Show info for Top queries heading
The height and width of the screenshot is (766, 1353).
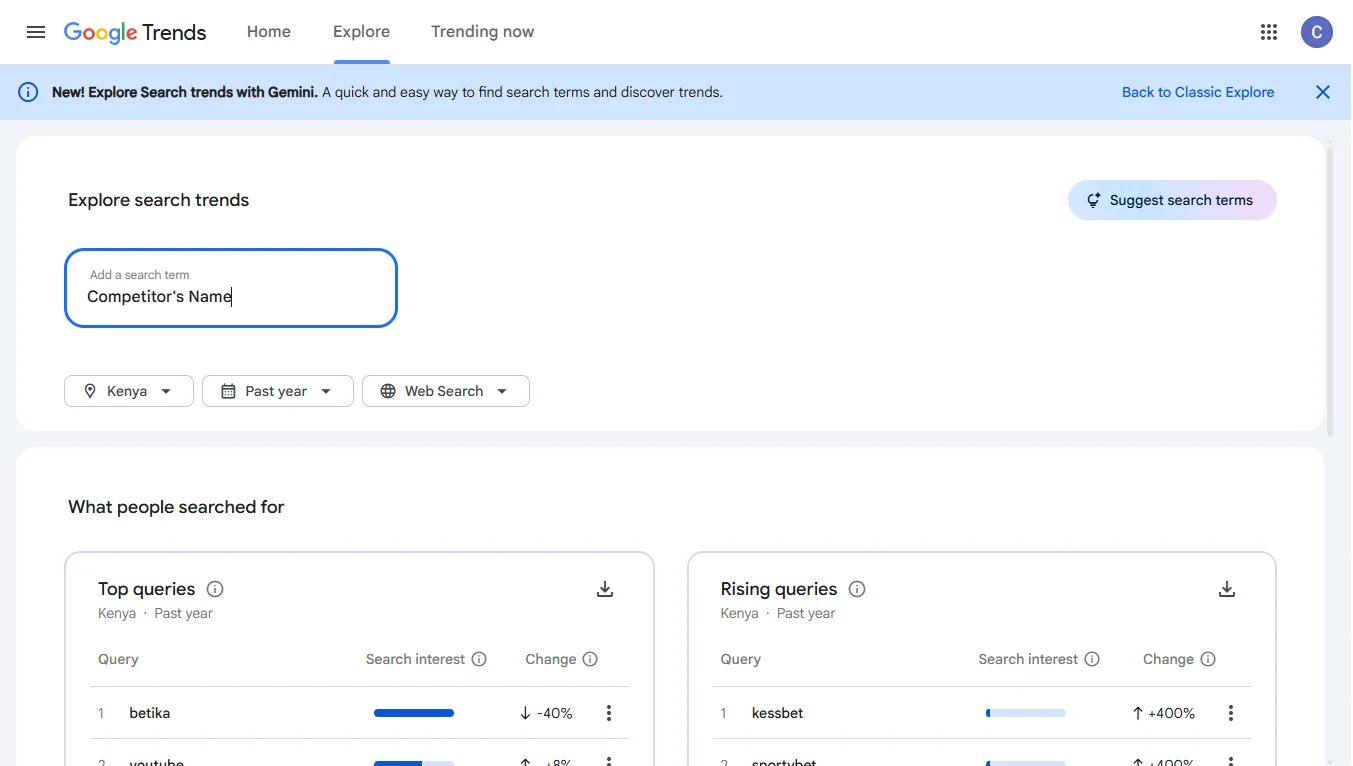215,589
